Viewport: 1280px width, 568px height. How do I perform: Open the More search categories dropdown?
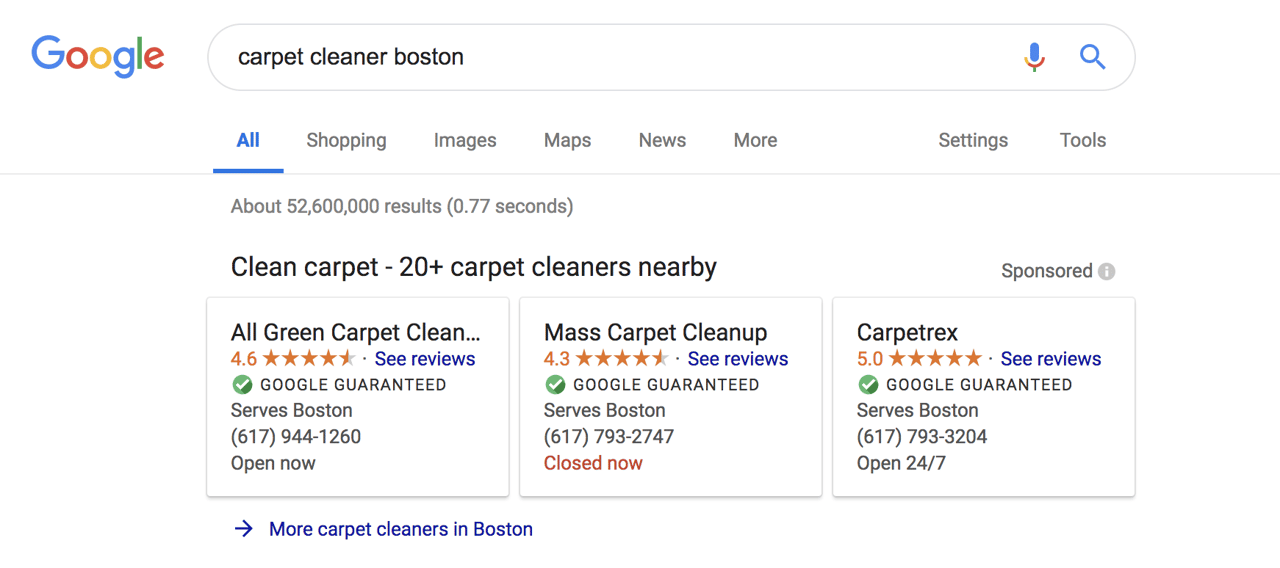[x=755, y=141]
